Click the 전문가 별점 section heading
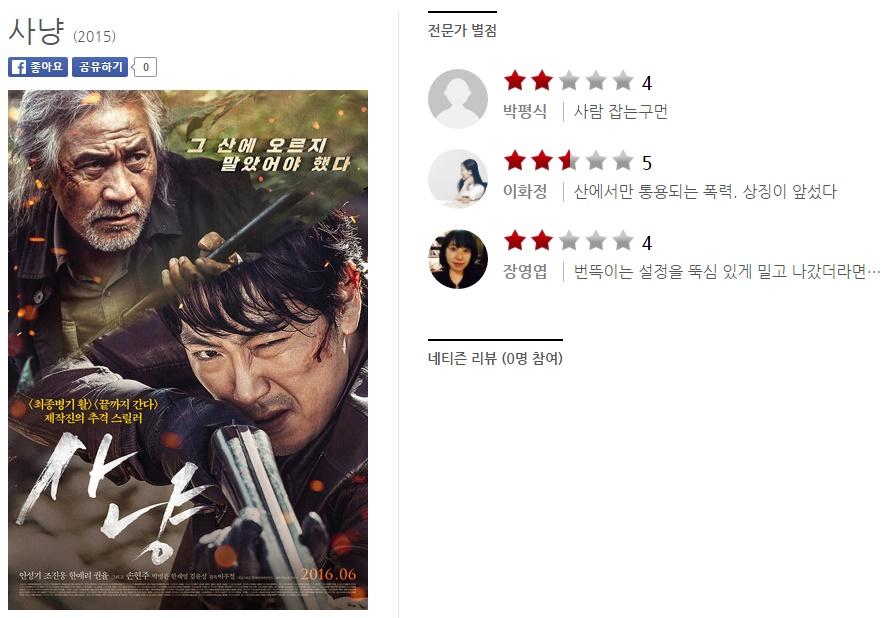 (x=462, y=31)
